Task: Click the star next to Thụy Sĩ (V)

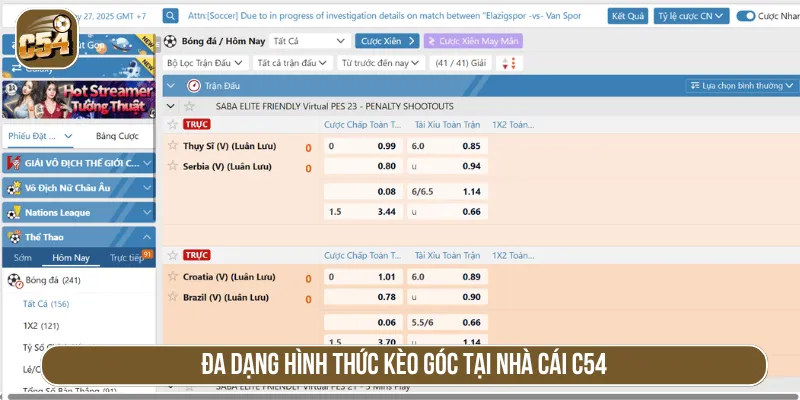Action: [173, 145]
